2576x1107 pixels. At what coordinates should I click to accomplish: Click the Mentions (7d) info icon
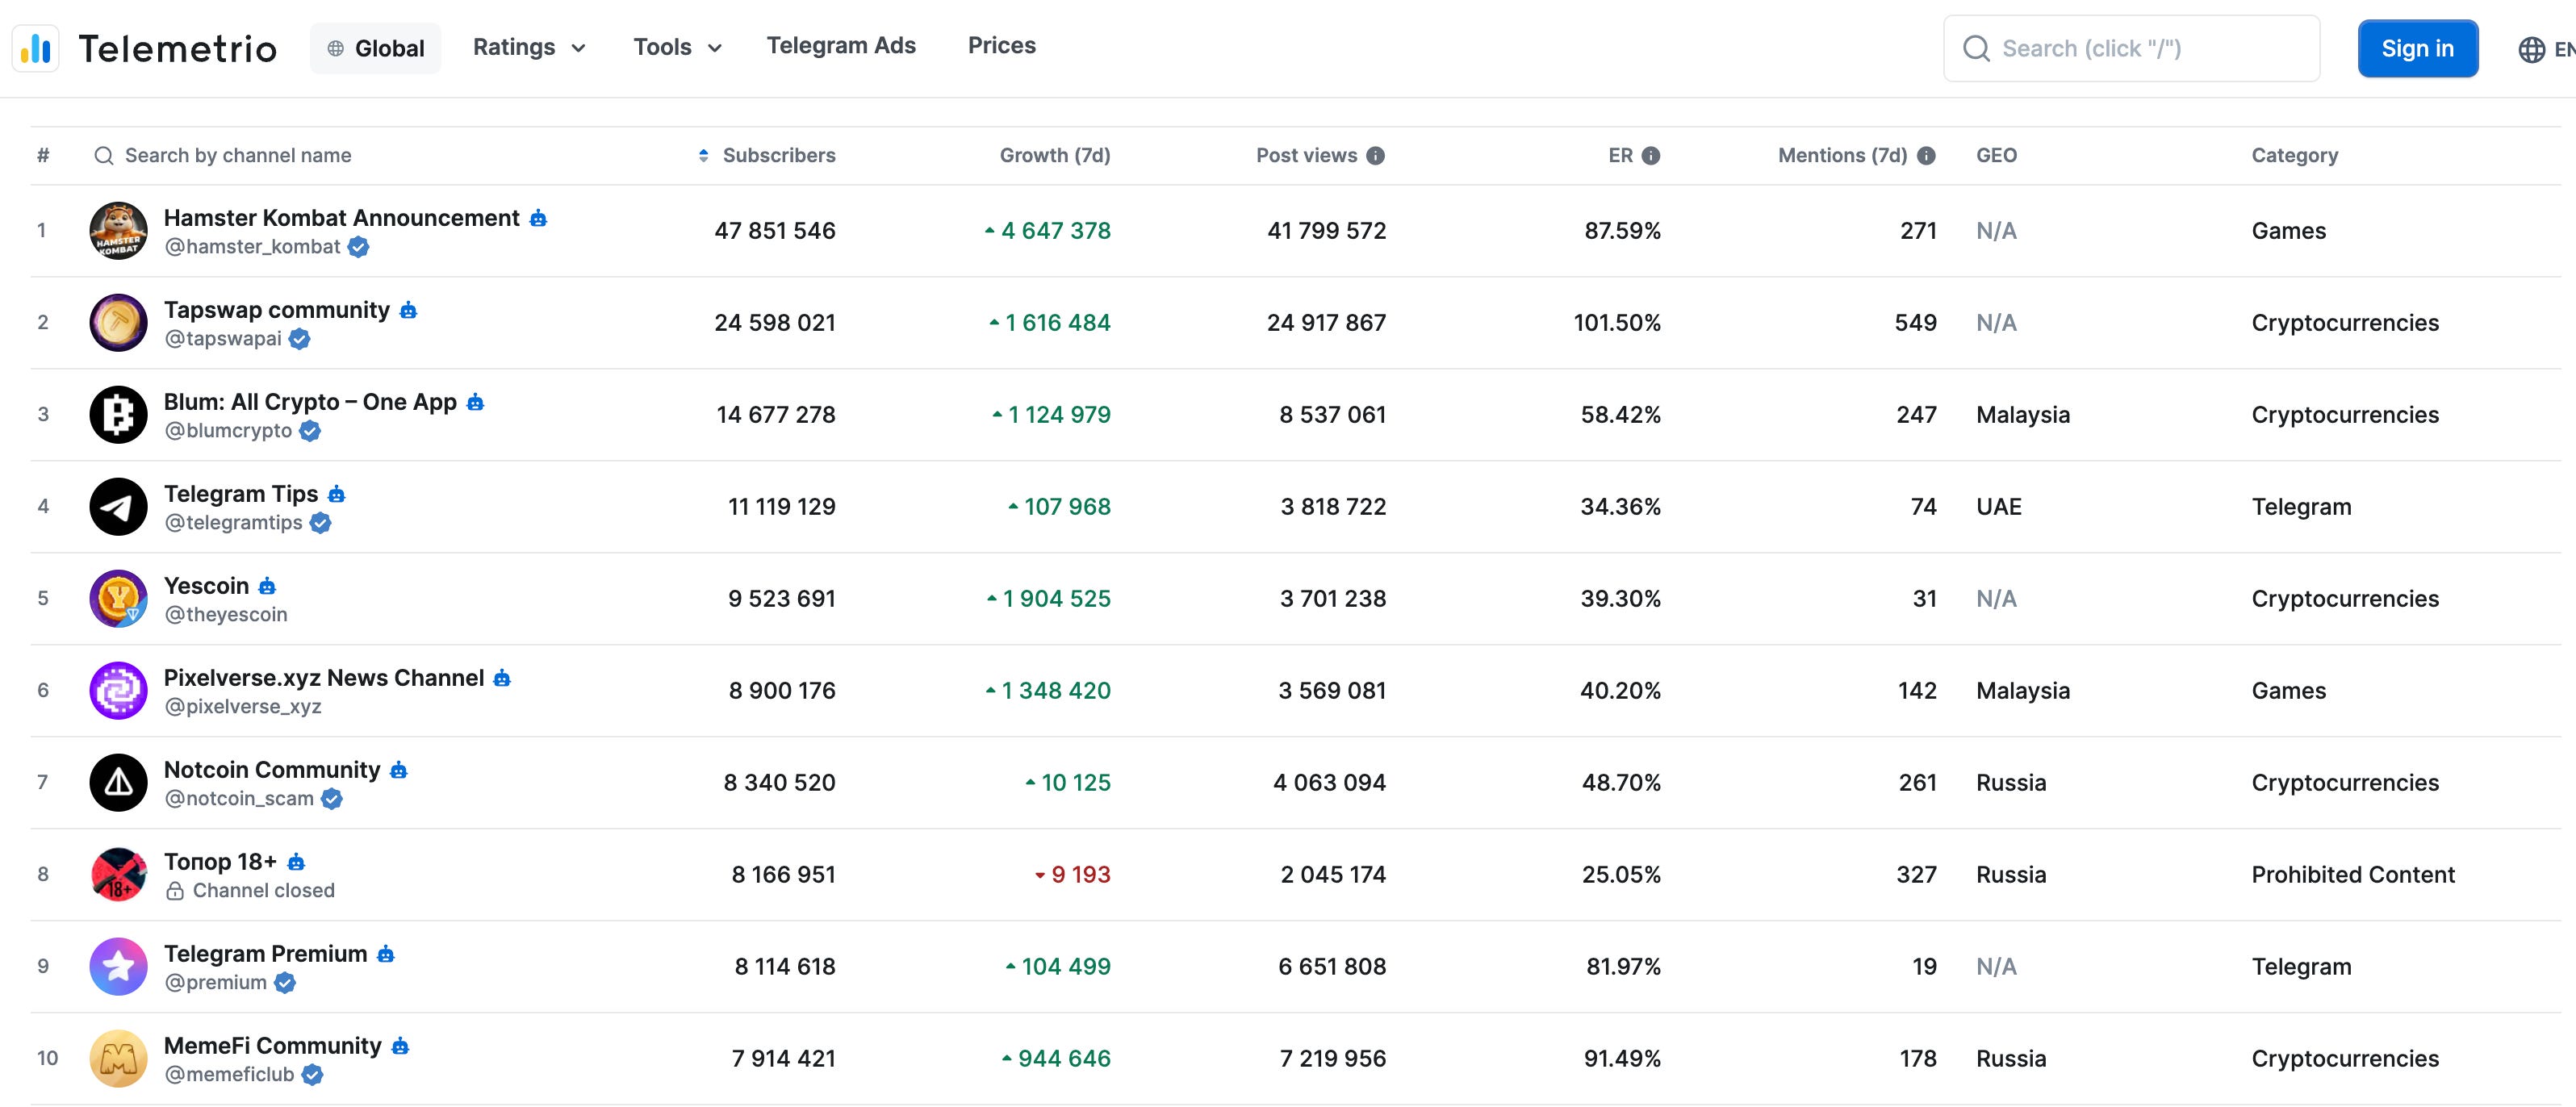(x=1926, y=156)
